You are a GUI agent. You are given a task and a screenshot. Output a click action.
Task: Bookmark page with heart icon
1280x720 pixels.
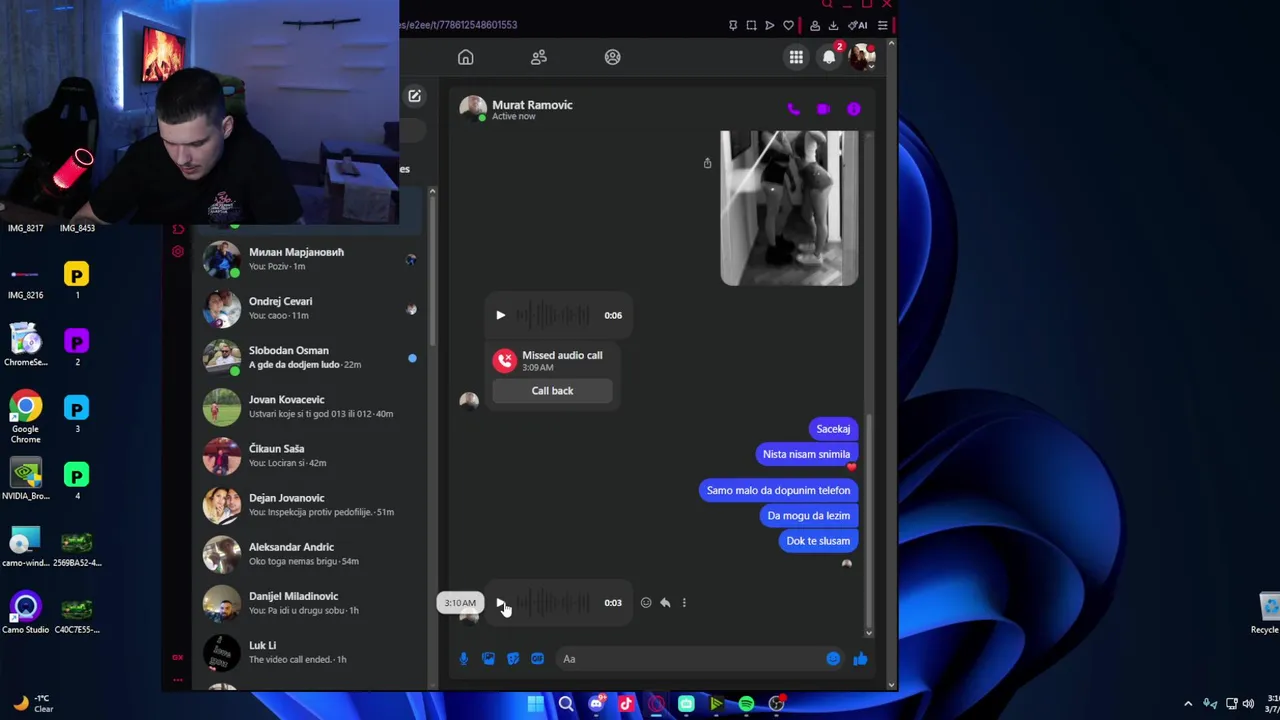click(788, 25)
